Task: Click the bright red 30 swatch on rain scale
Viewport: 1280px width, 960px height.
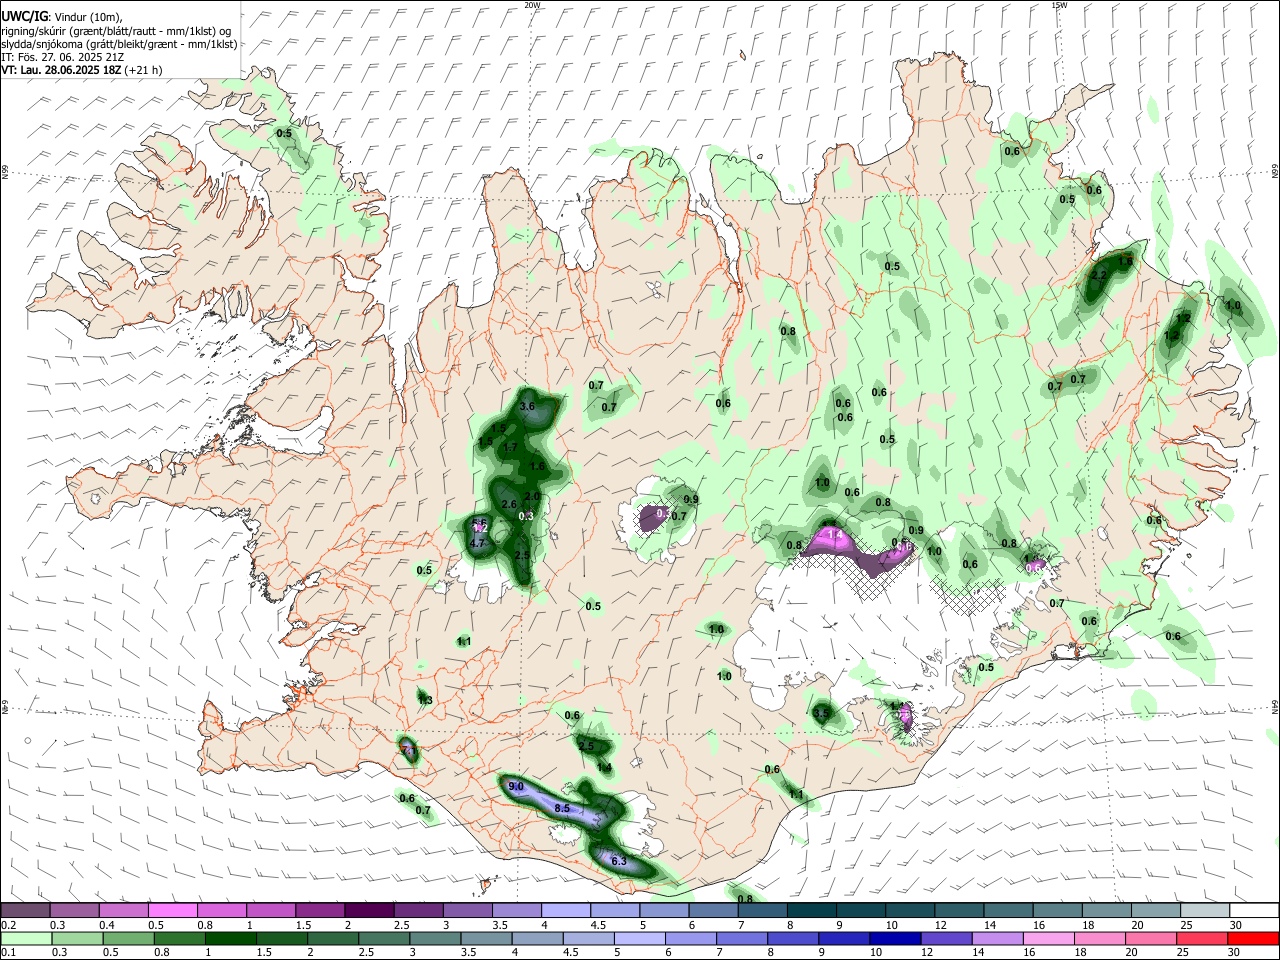Action: pyautogui.click(x=1253, y=939)
